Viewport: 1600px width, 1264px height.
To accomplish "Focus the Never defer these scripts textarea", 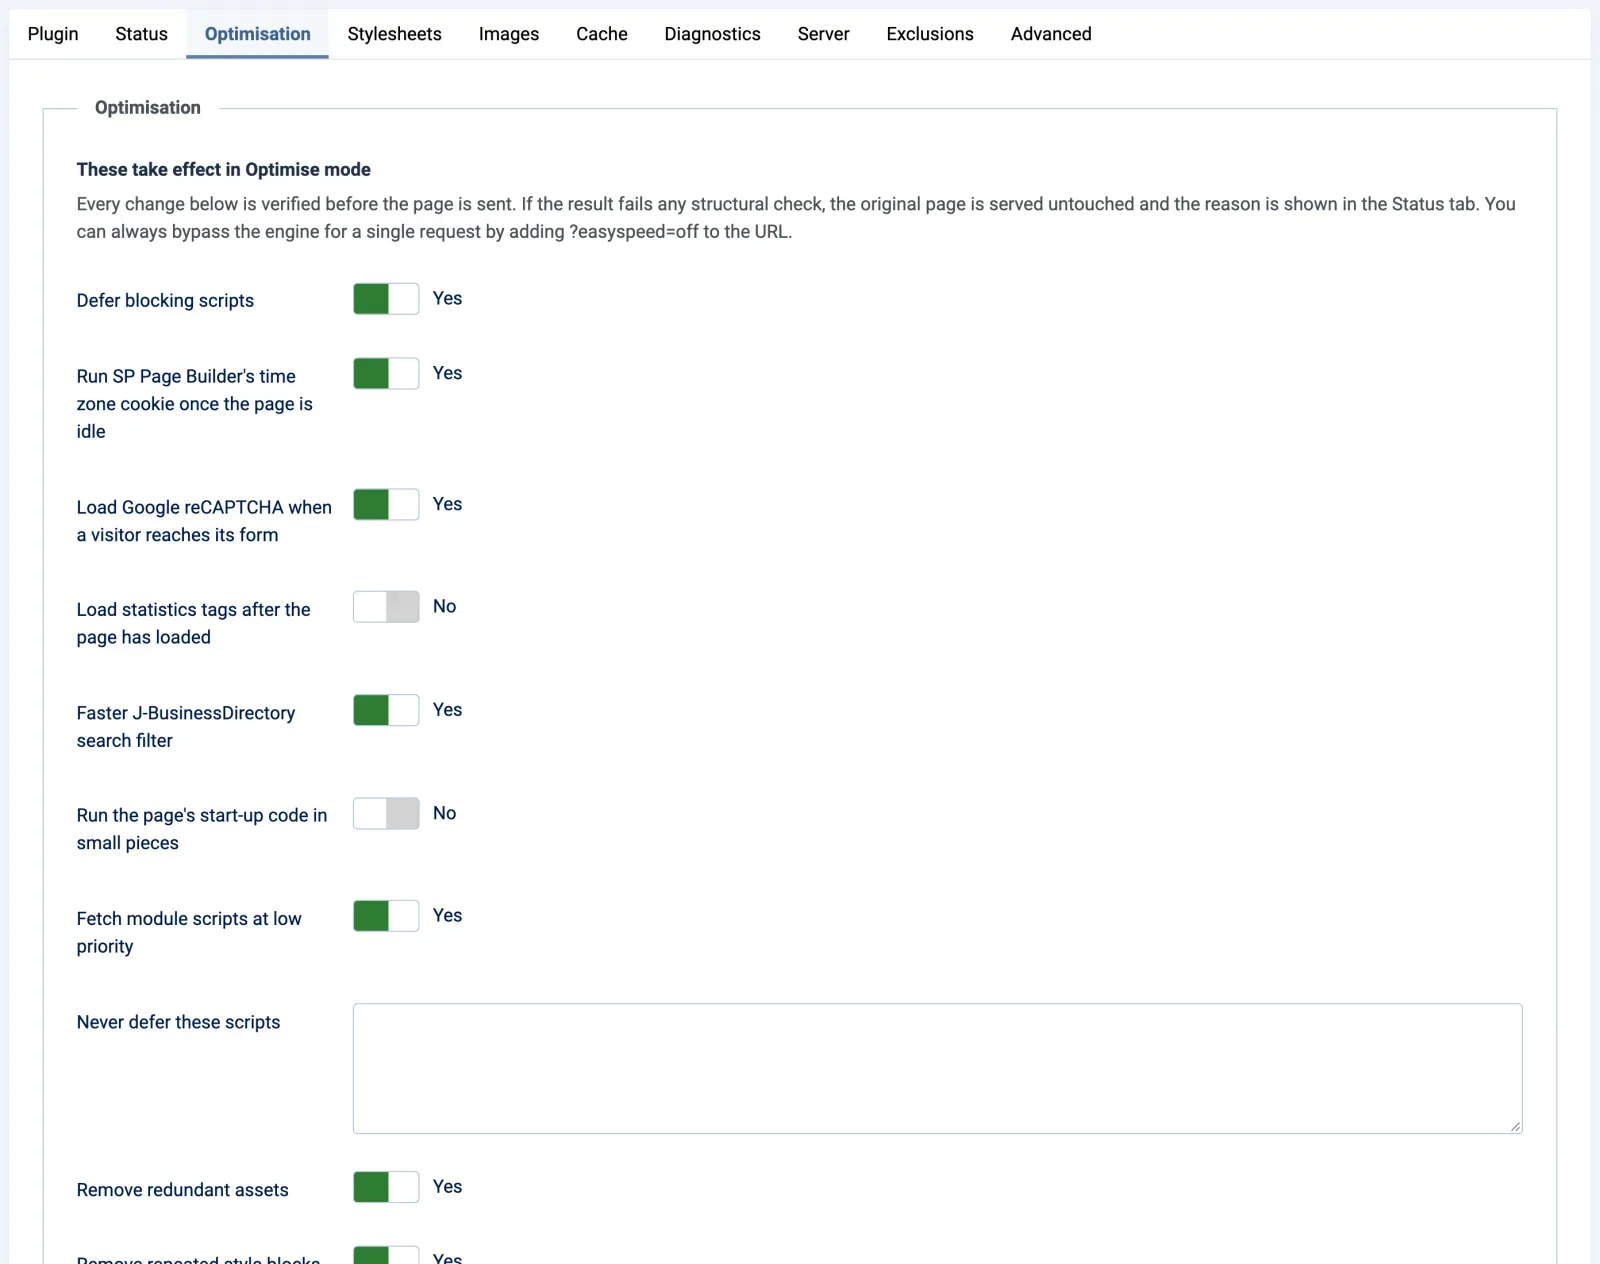I will pyautogui.click(x=937, y=1069).
